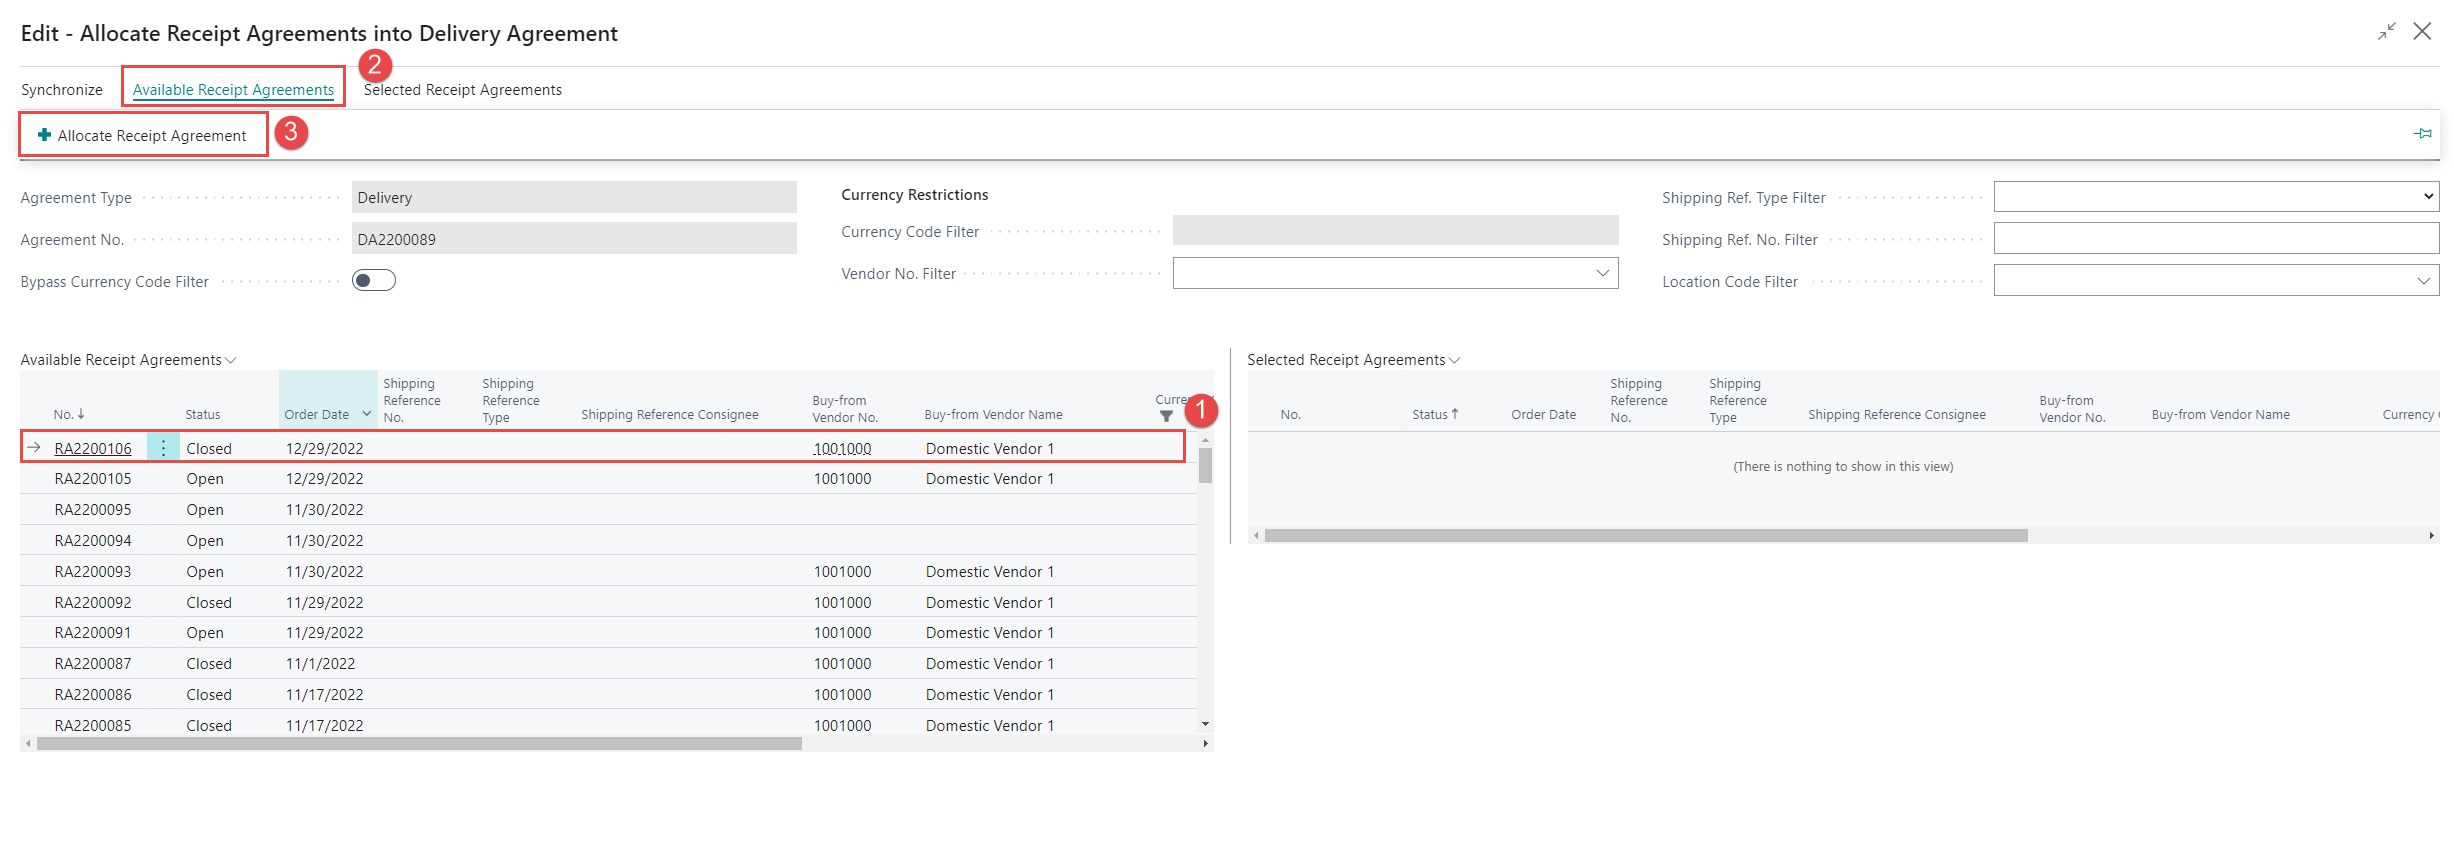Click the plus icon beside Allocate Receipt Agreement
Screen dimensions: 2454x859
44,135
